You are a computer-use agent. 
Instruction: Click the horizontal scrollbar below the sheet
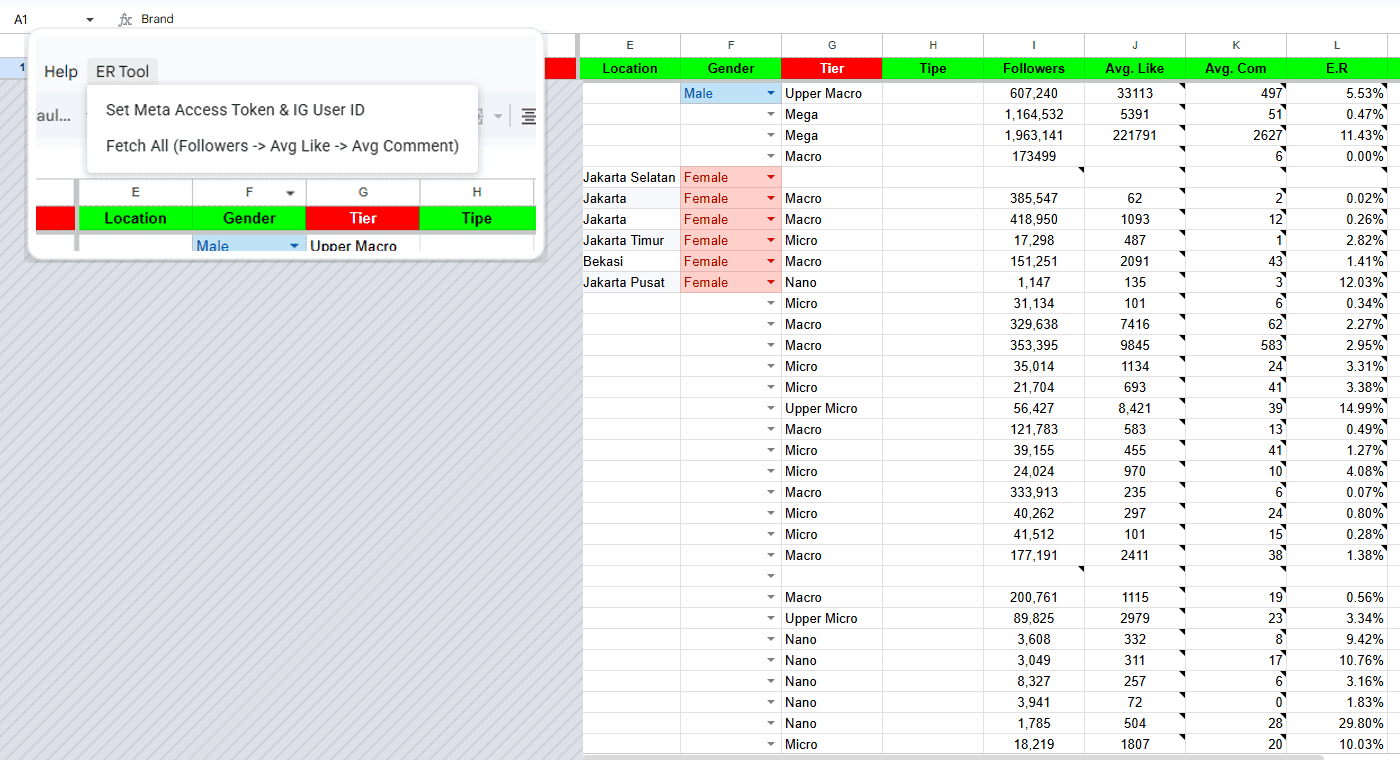[x=952, y=757]
